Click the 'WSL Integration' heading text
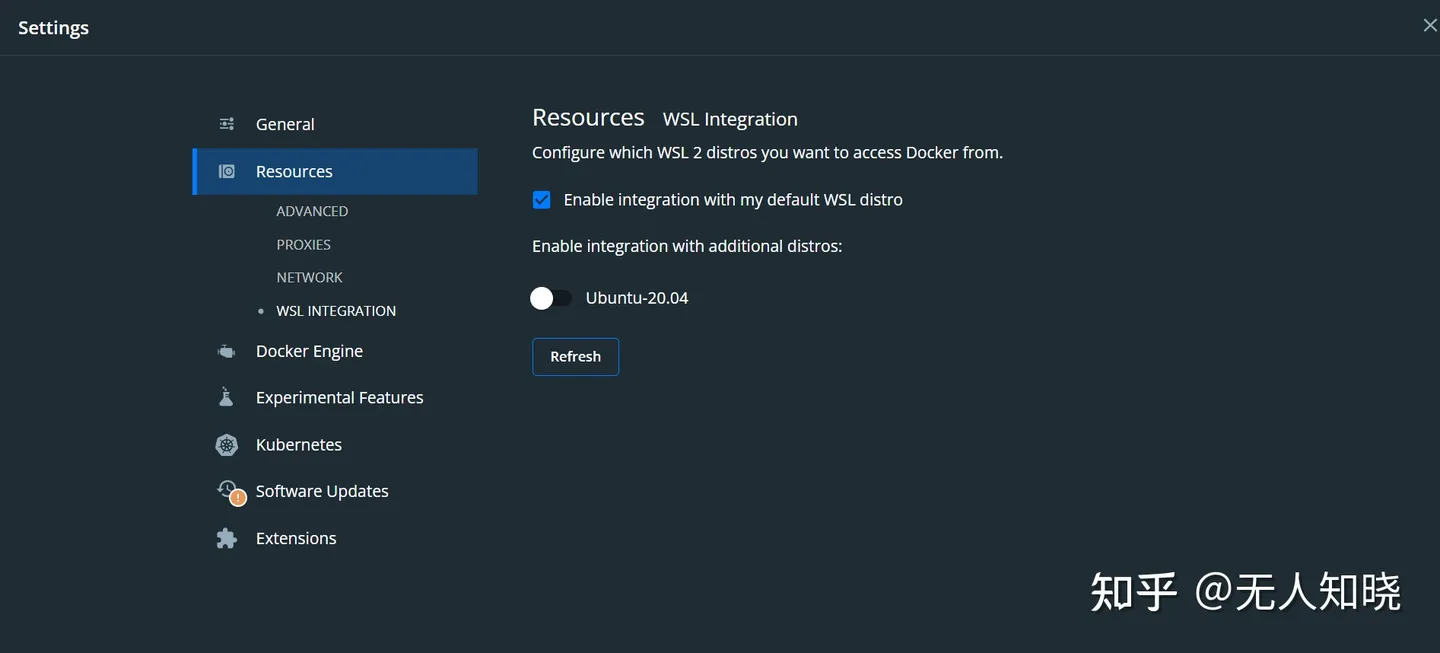This screenshot has height=653, width=1440. click(730, 119)
